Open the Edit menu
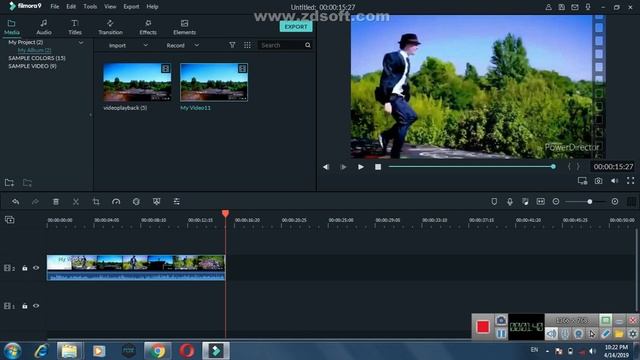The height and width of the screenshot is (360, 640). coord(71,7)
